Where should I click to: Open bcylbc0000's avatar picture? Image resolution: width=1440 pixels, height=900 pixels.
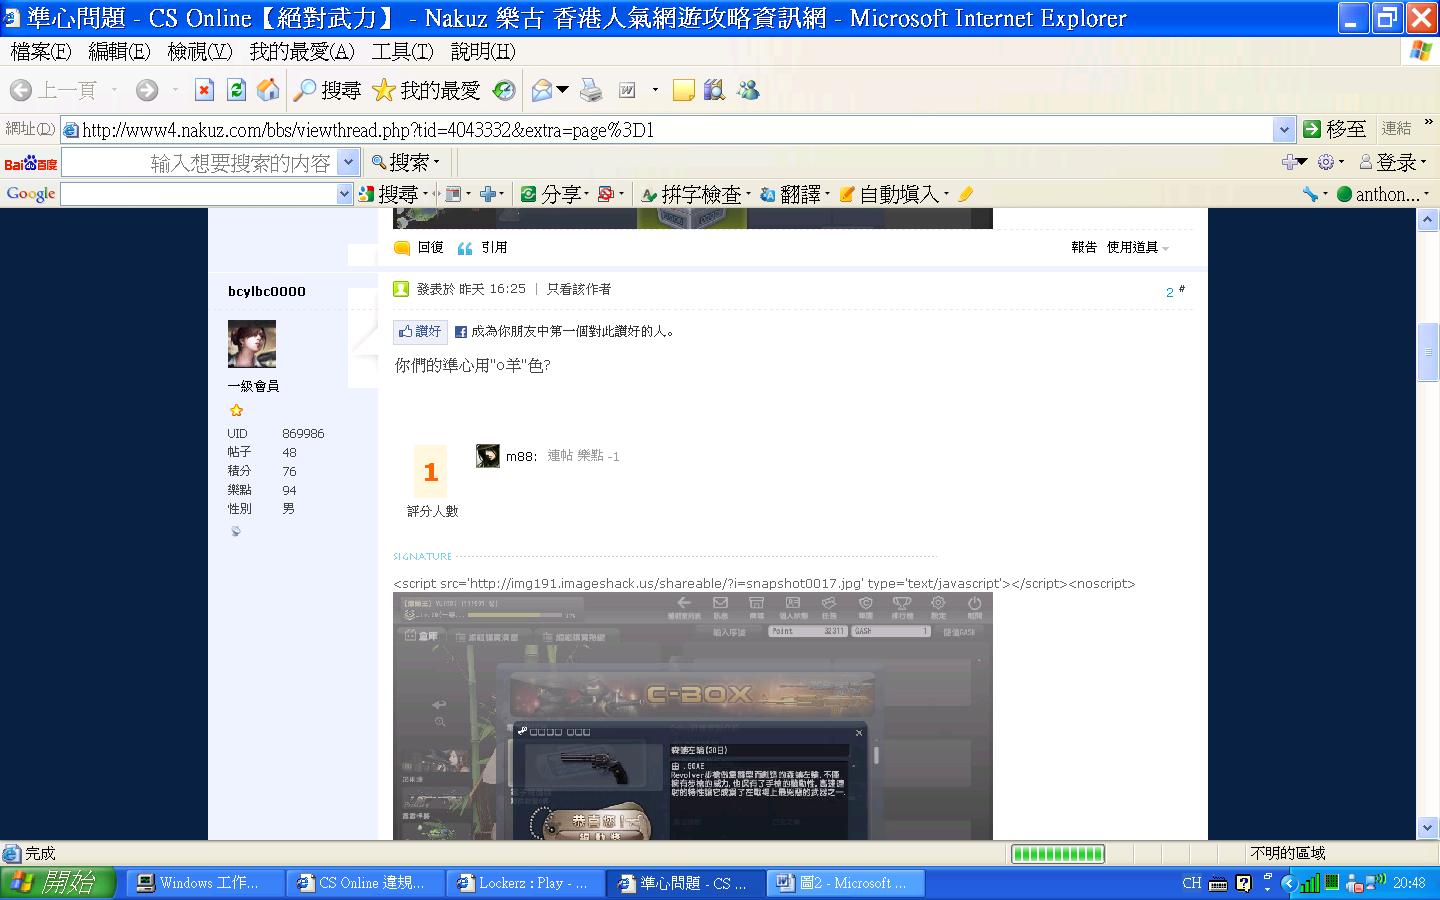pyautogui.click(x=252, y=344)
